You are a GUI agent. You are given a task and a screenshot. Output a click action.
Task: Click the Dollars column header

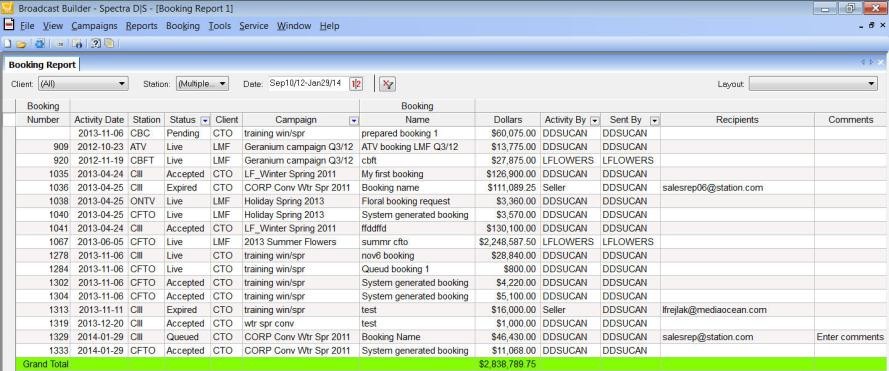(x=507, y=120)
